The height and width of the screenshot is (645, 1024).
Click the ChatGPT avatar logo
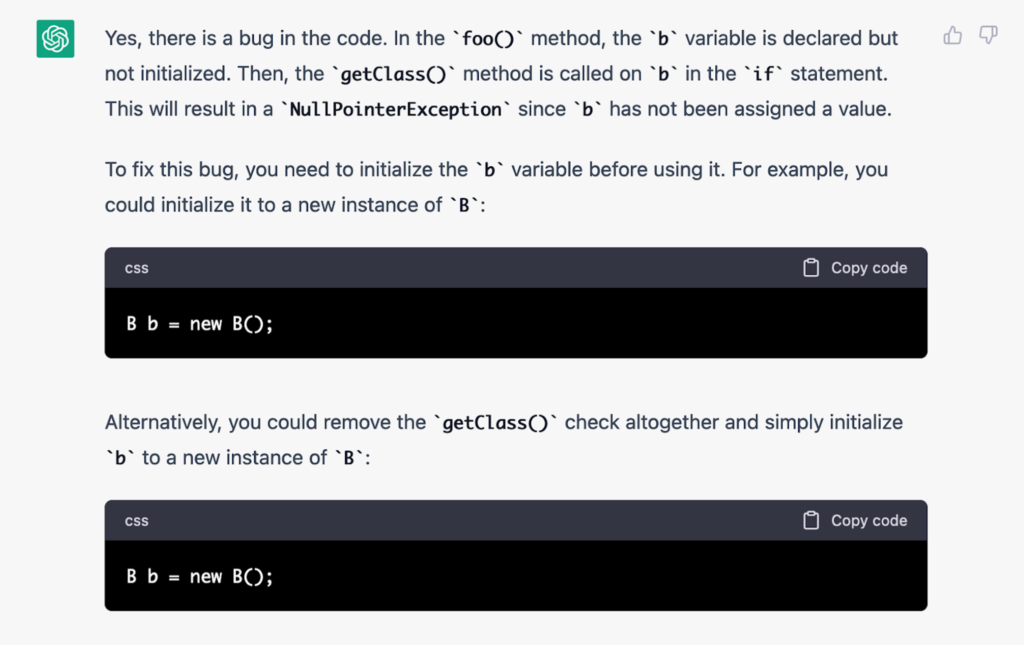[x=55, y=39]
